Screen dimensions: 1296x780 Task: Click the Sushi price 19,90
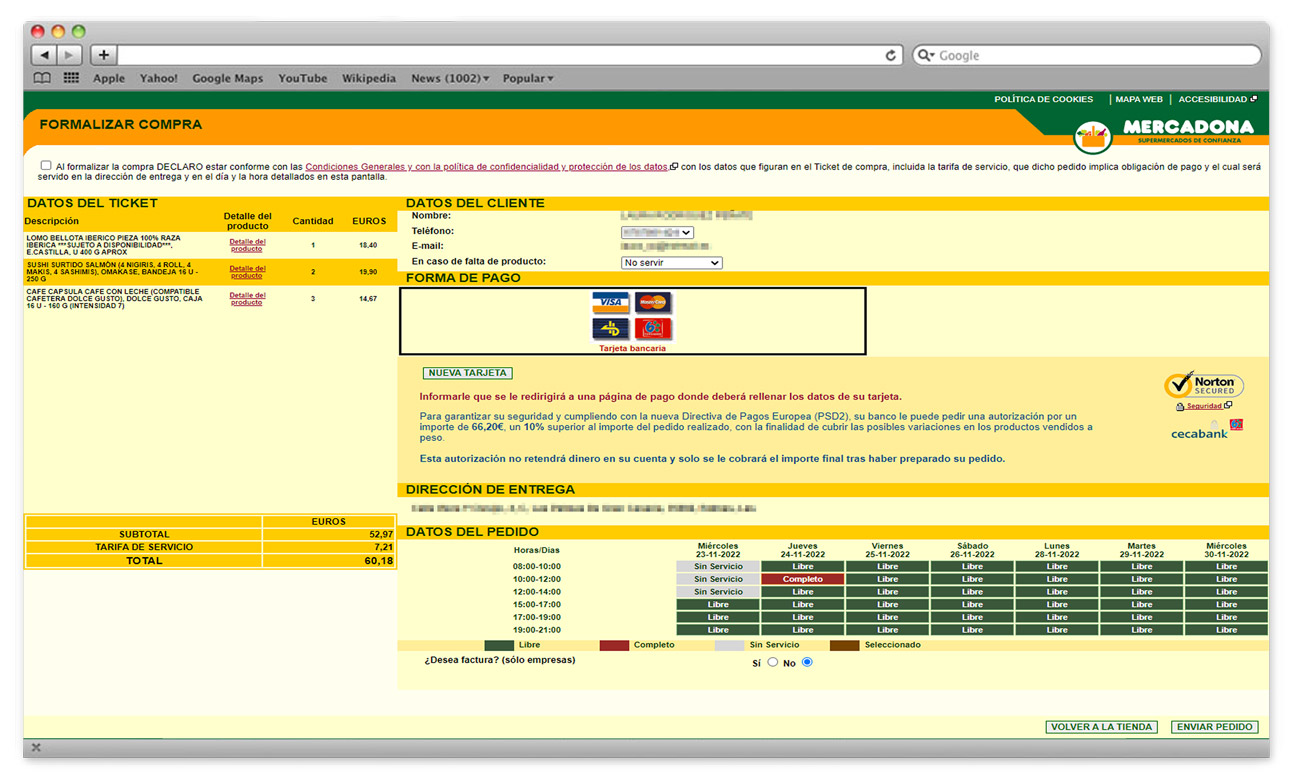pos(368,272)
